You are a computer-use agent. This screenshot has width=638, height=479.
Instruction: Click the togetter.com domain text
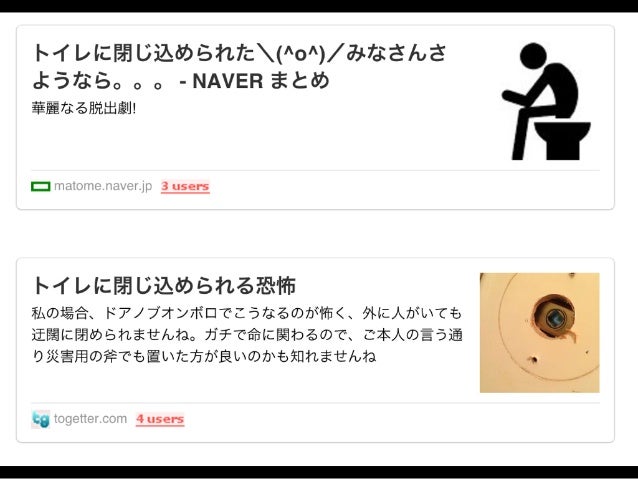[x=90, y=419]
